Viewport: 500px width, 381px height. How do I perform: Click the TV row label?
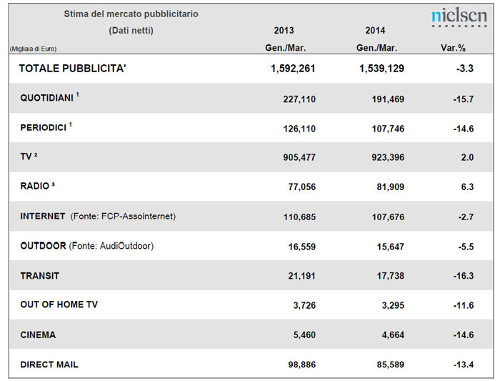point(29,156)
